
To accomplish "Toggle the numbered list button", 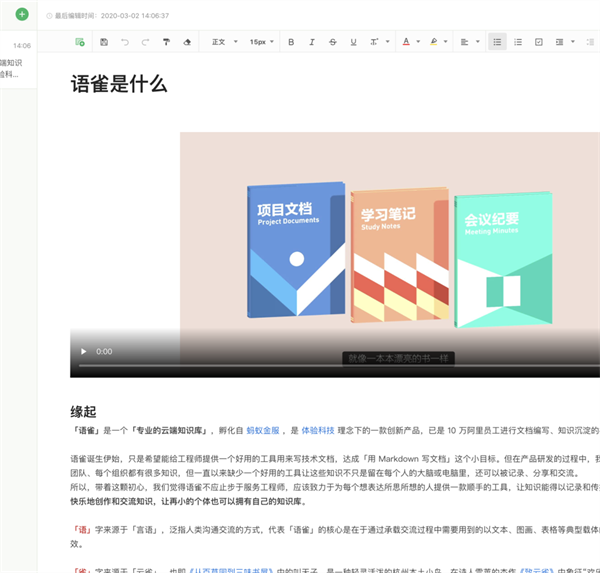I will pos(518,42).
